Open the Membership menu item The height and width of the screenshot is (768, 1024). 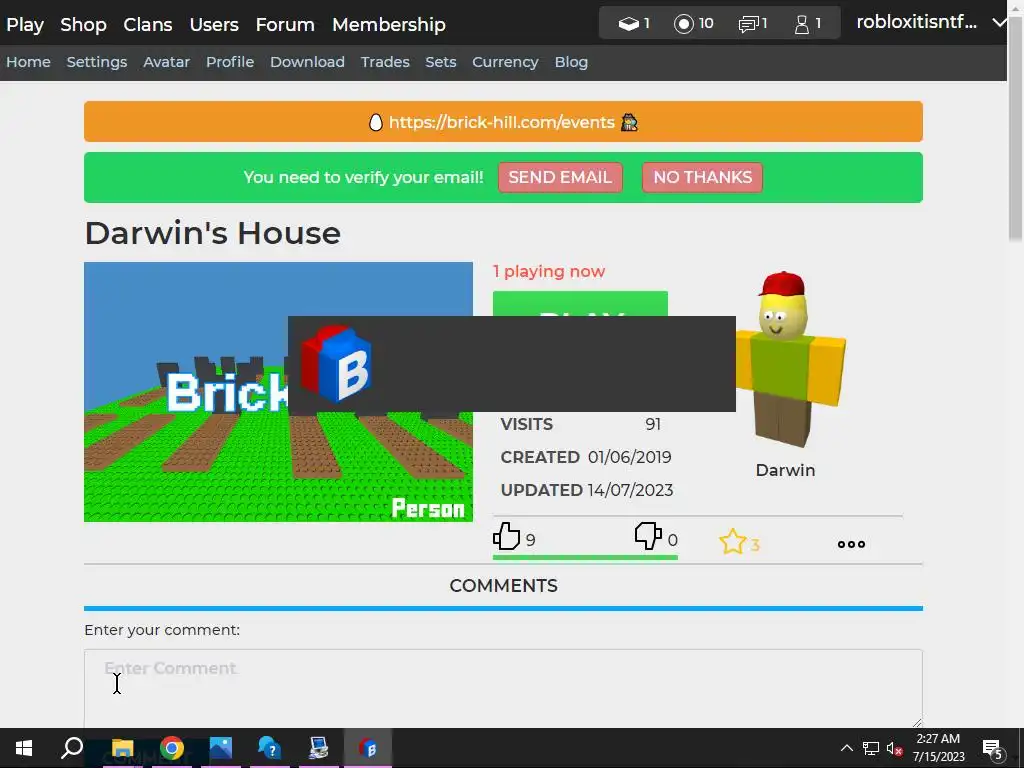pyautogui.click(x=389, y=25)
